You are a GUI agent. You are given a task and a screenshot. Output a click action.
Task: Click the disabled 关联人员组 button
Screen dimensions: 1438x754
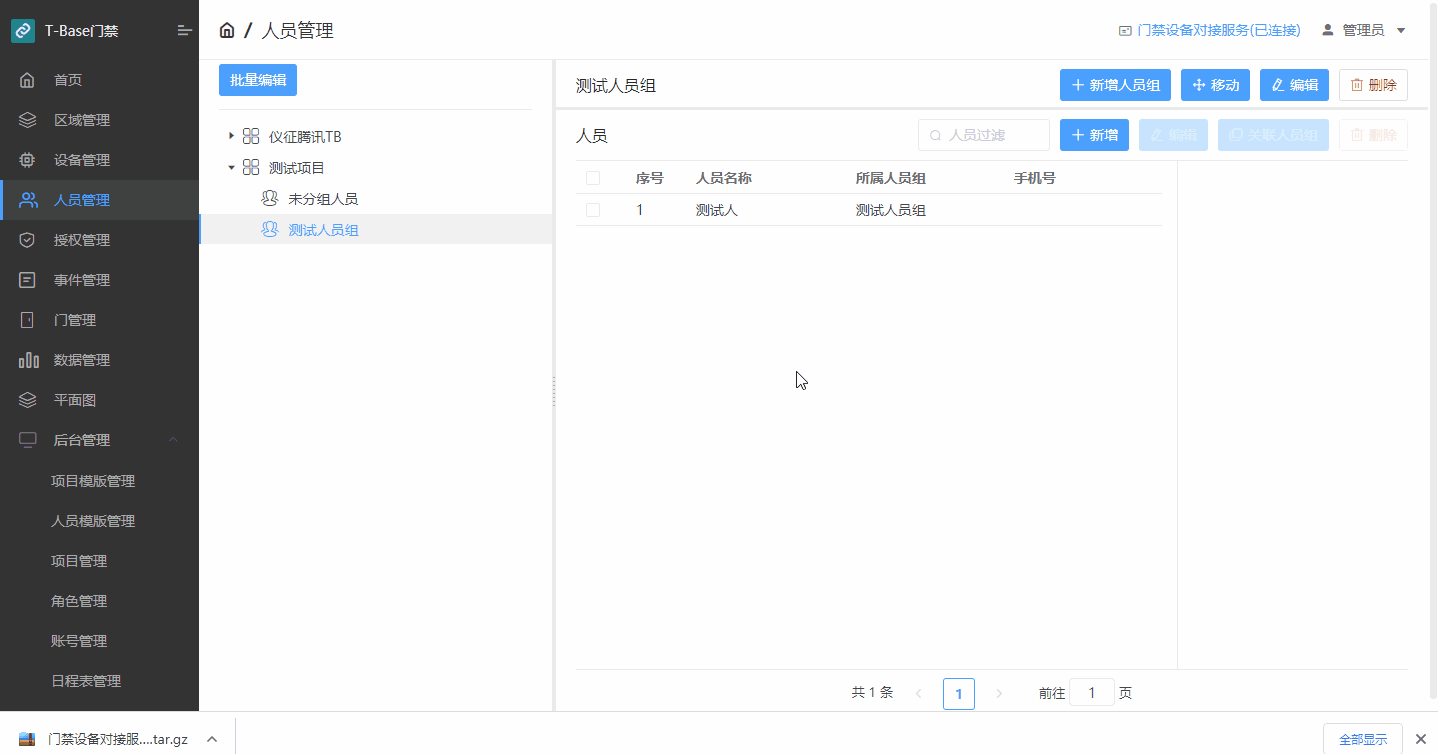(1273, 135)
